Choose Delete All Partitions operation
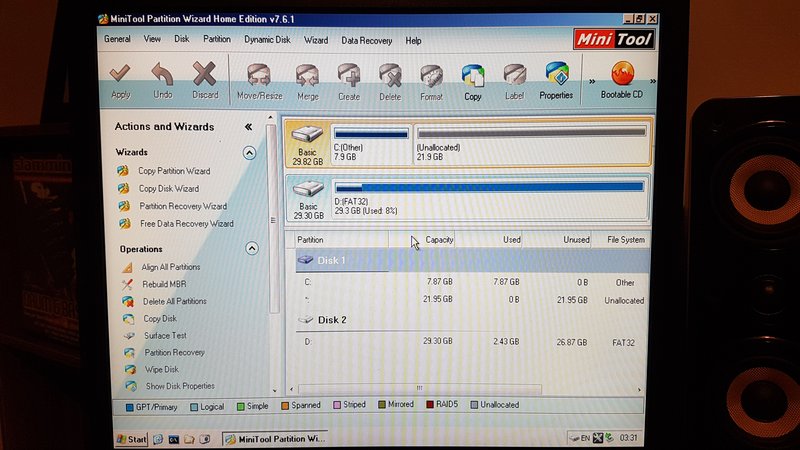Viewport: 800px width, 450px height. click(174, 301)
